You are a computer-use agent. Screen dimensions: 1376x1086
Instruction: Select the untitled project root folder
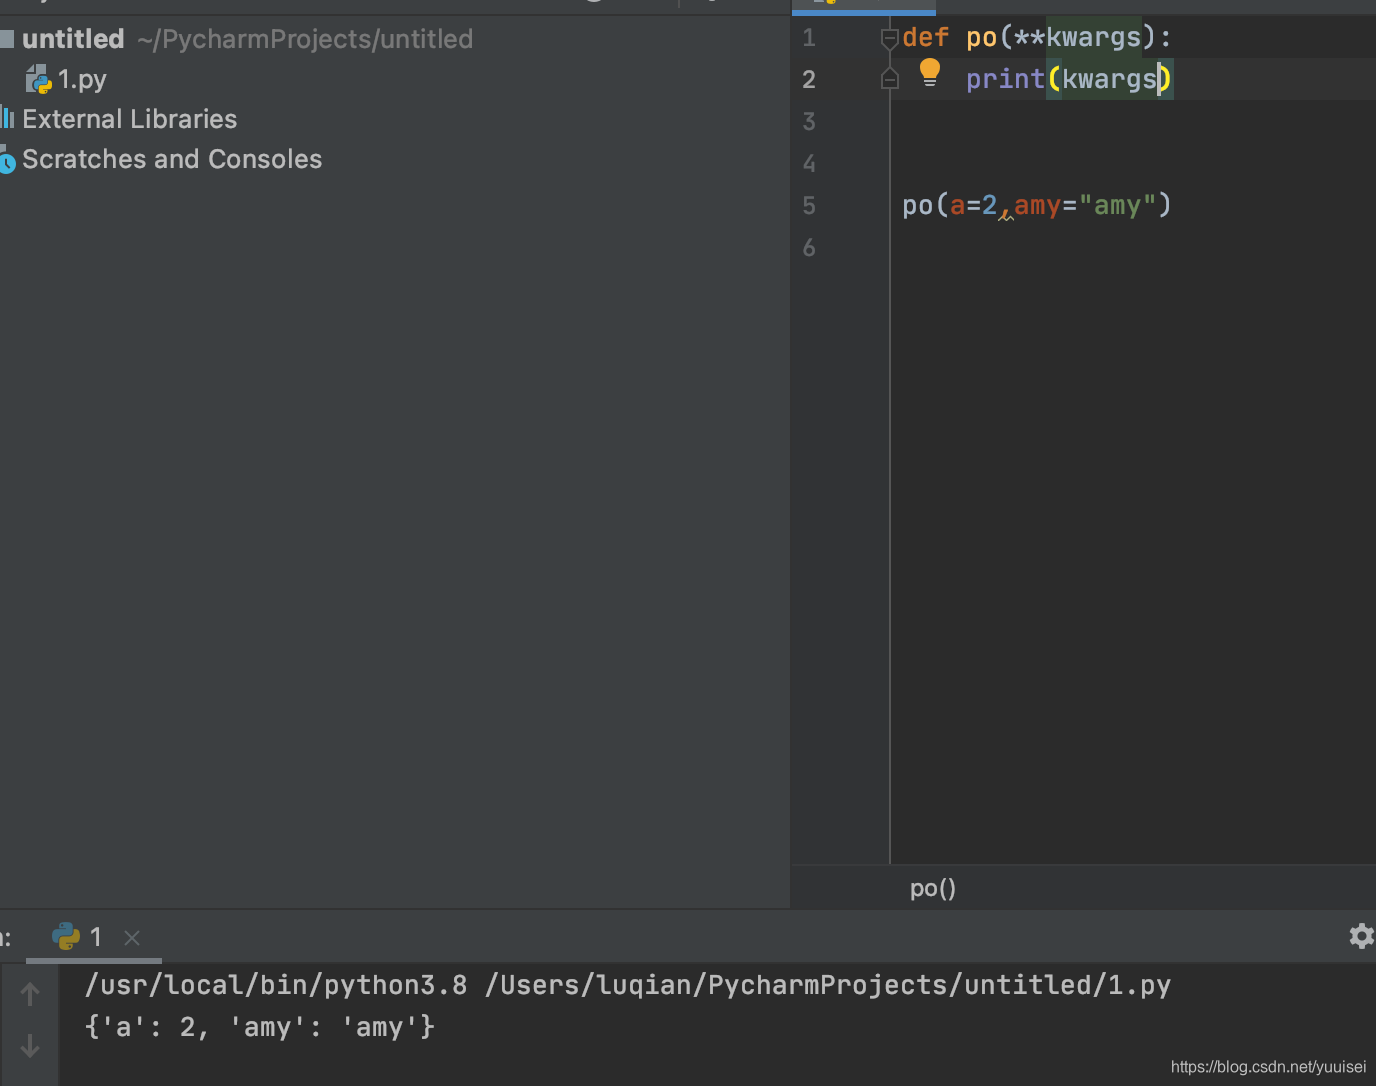73,39
